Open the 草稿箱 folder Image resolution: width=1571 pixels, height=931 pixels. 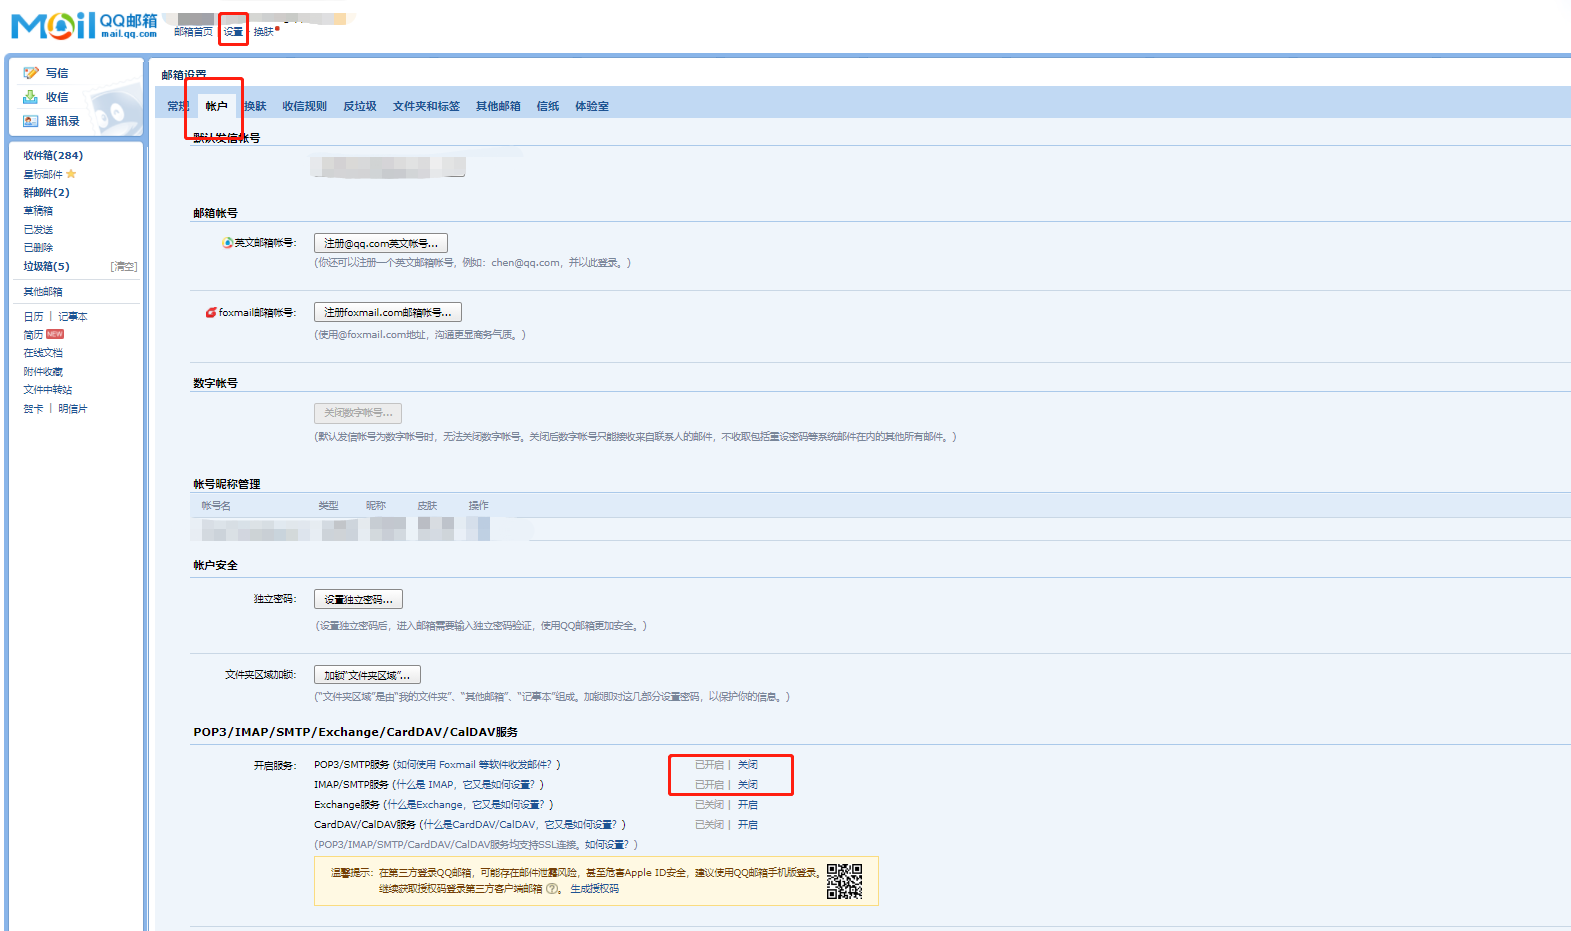(x=38, y=211)
